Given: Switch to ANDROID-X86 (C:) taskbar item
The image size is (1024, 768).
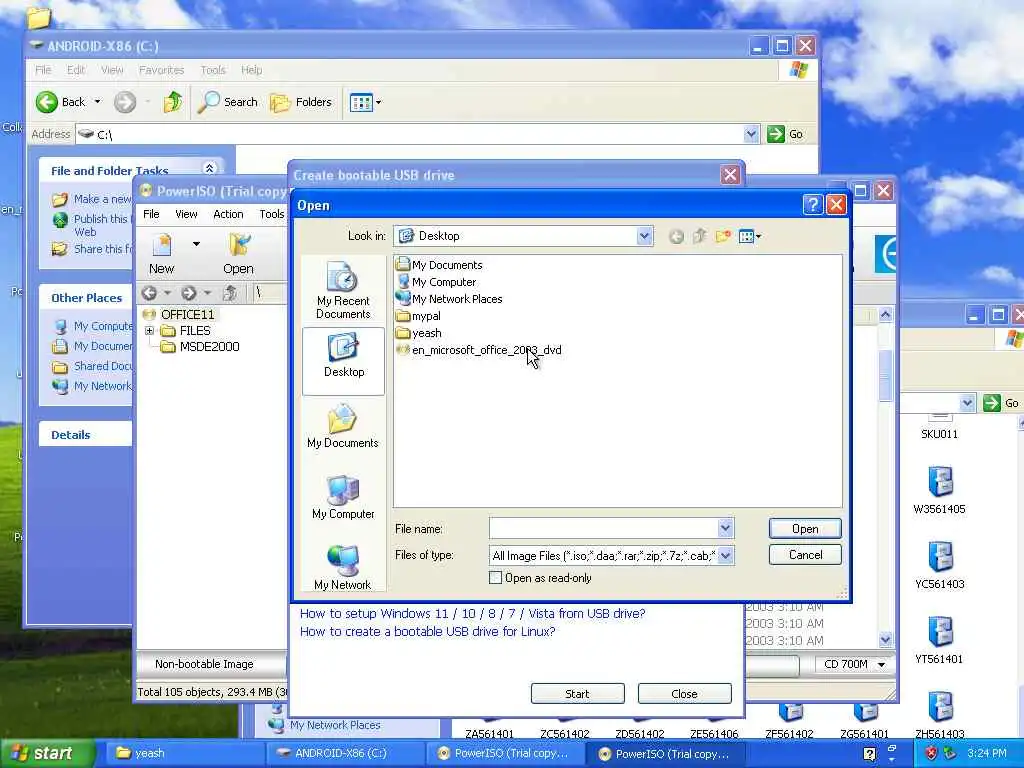Looking at the screenshot, I should click(x=346, y=754).
